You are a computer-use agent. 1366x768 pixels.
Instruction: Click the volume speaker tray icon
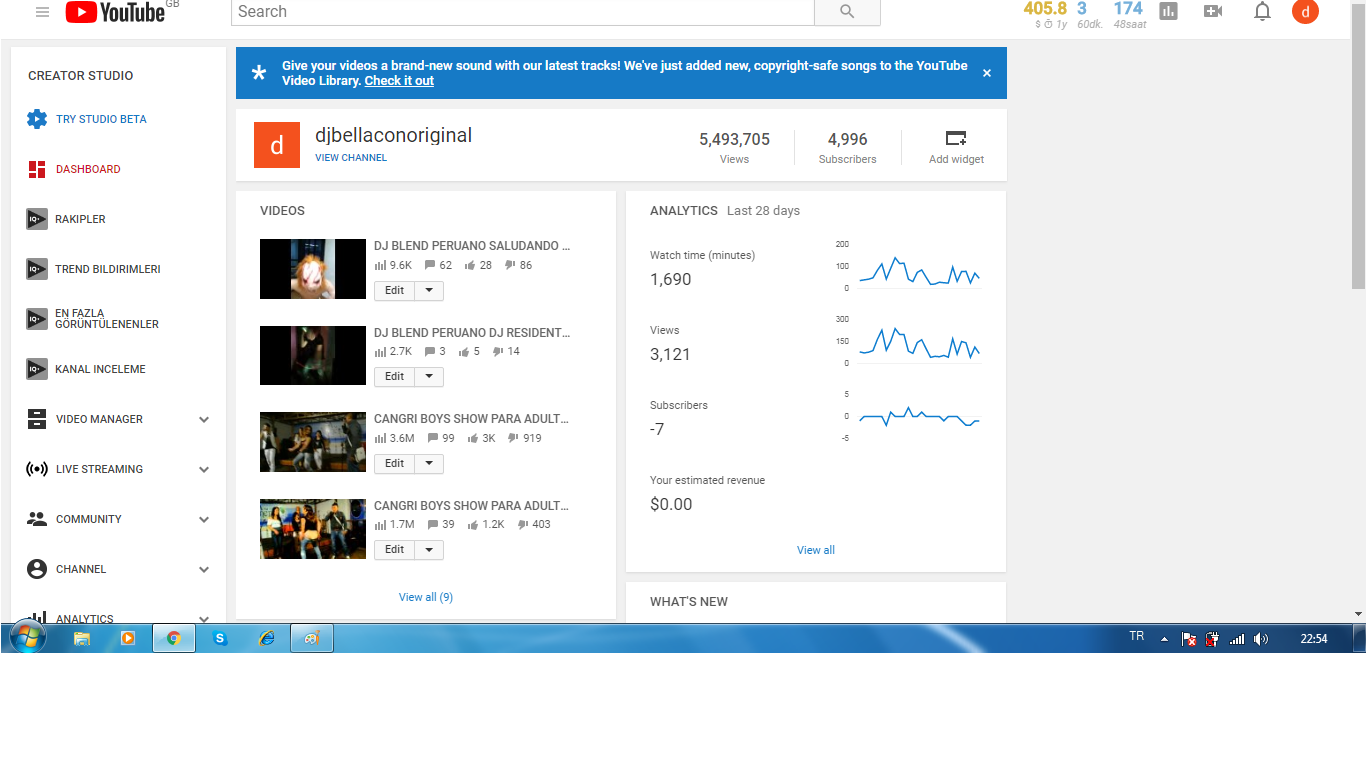coord(1260,639)
